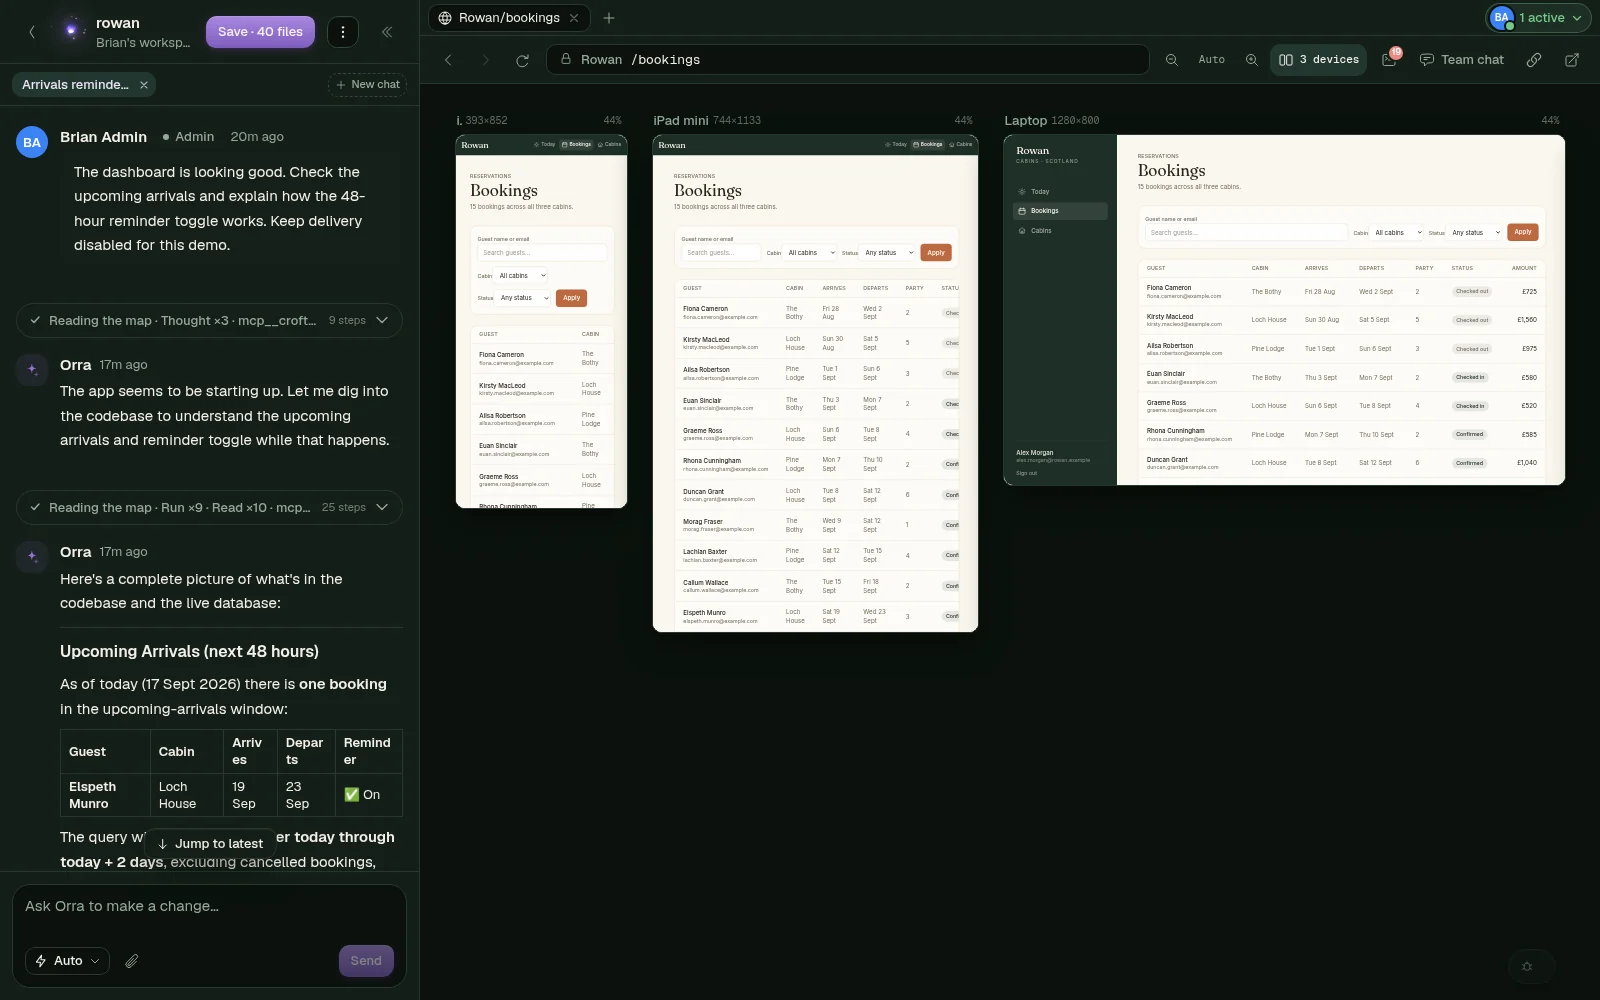Click the Rowan/bookings tab

pyautogui.click(x=509, y=18)
